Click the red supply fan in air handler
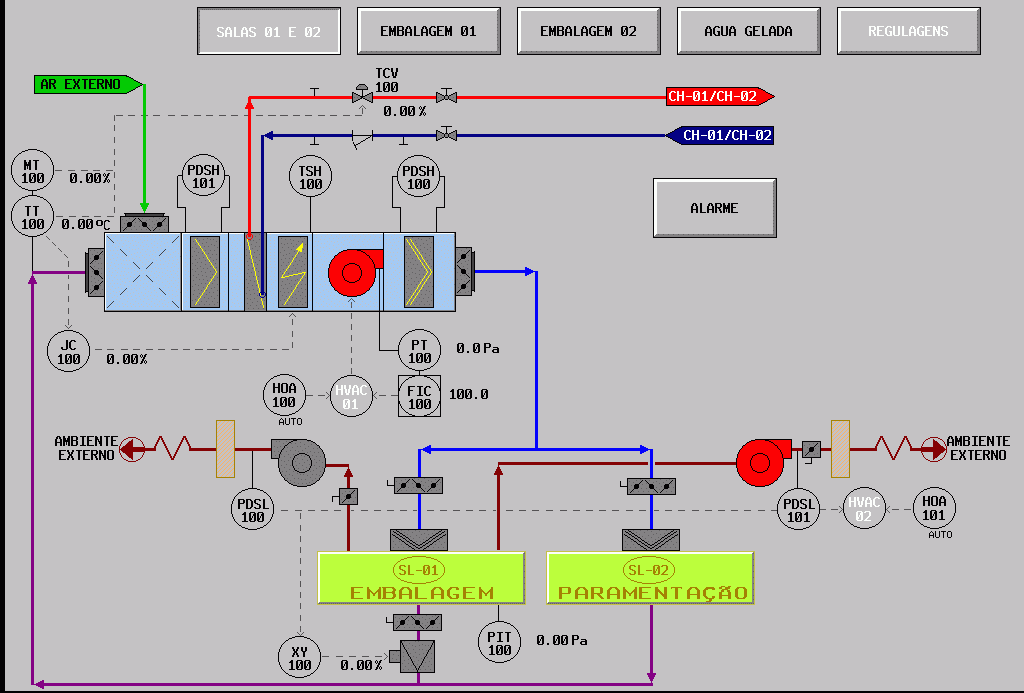Viewport: 1024px width, 693px height. coord(352,270)
